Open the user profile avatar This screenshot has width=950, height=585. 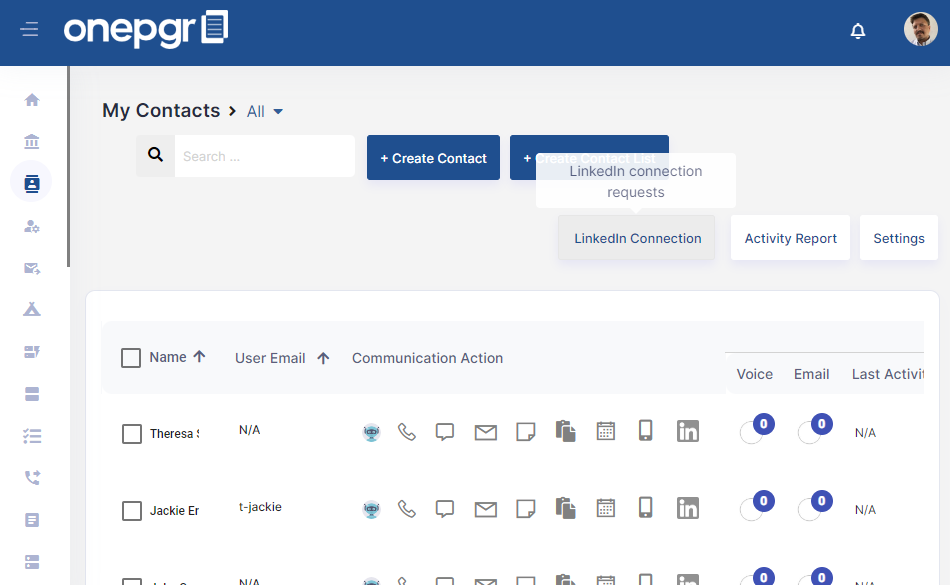(x=920, y=29)
